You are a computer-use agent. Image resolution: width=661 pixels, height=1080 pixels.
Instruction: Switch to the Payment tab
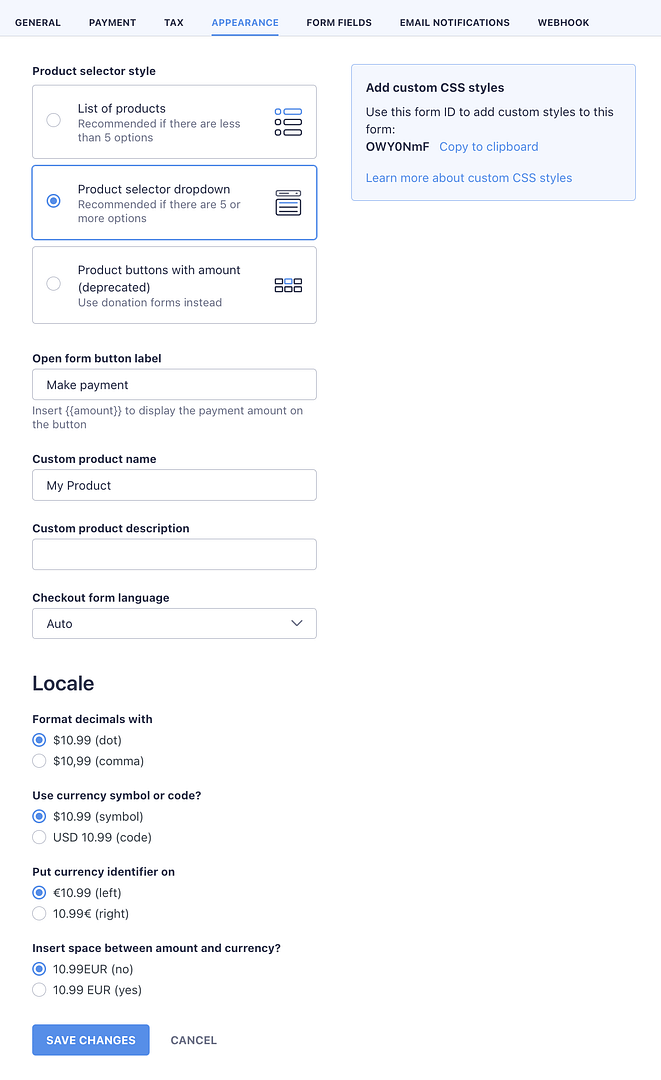[x=112, y=22]
